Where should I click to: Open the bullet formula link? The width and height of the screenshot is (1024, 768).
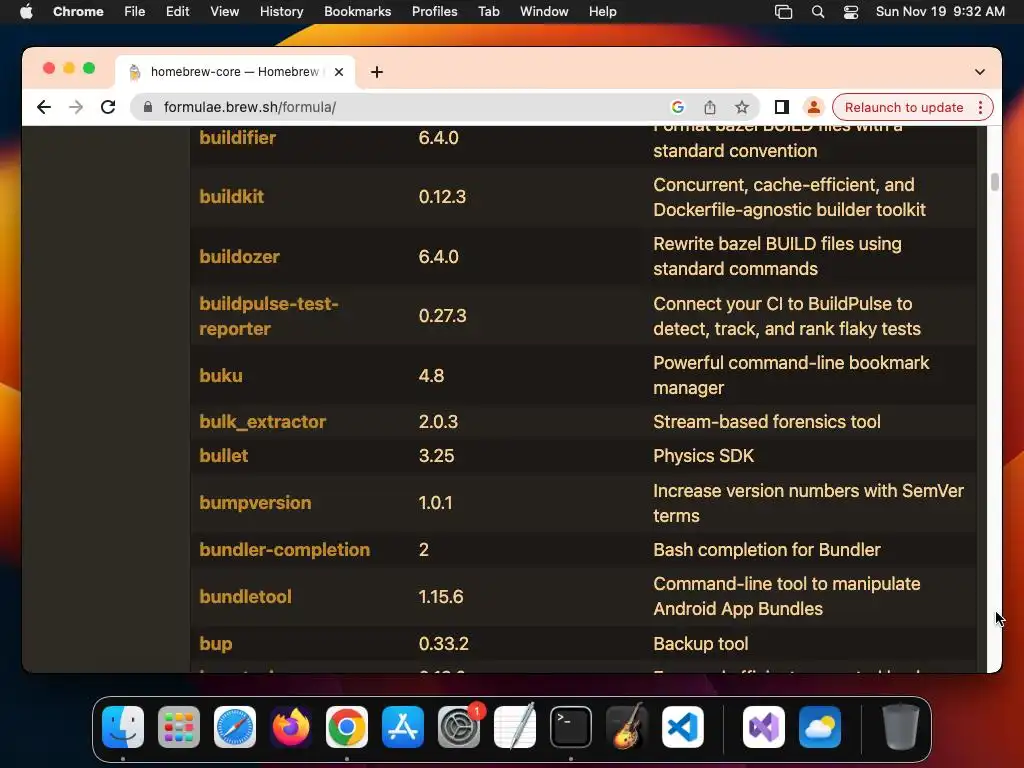[x=223, y=456]
